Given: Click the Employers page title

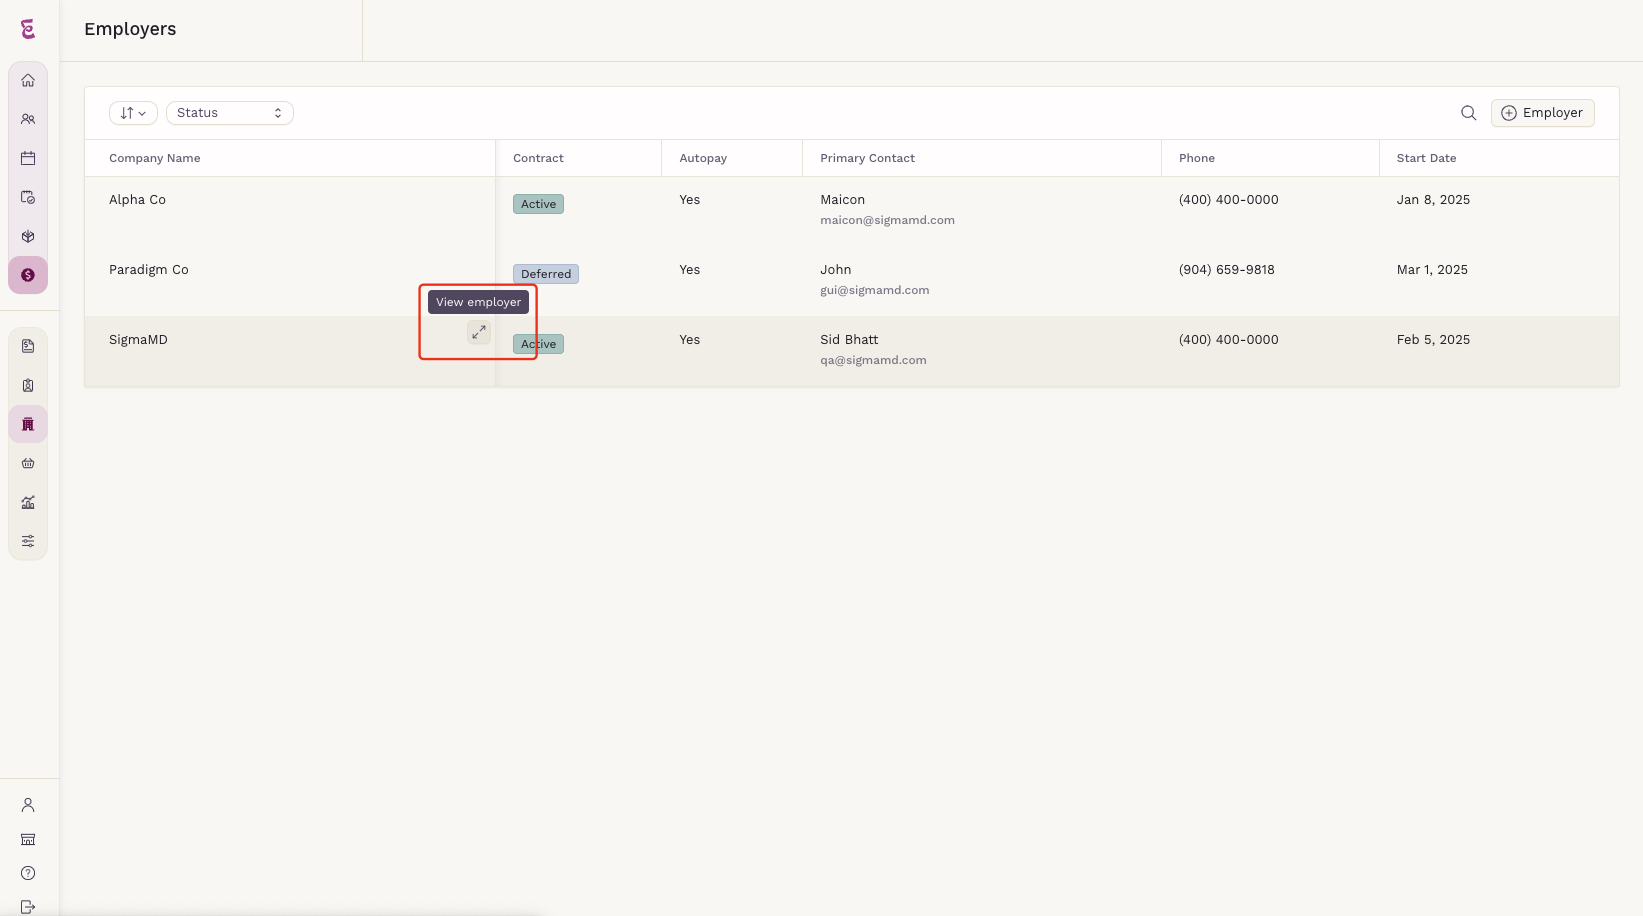Looking at the screenshot, I should (130, 29).
